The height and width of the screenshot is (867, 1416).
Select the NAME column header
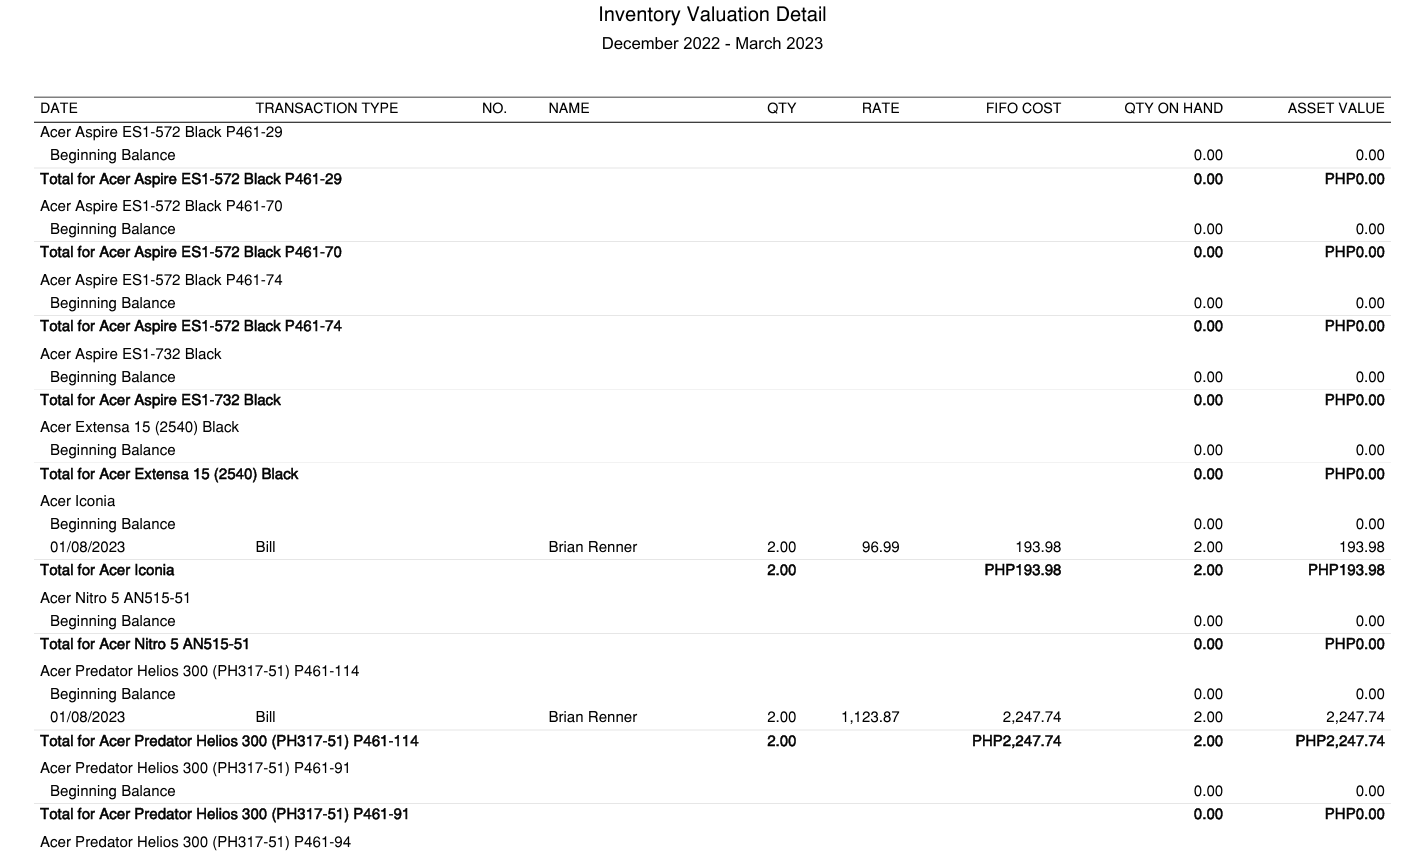[568, 108]
